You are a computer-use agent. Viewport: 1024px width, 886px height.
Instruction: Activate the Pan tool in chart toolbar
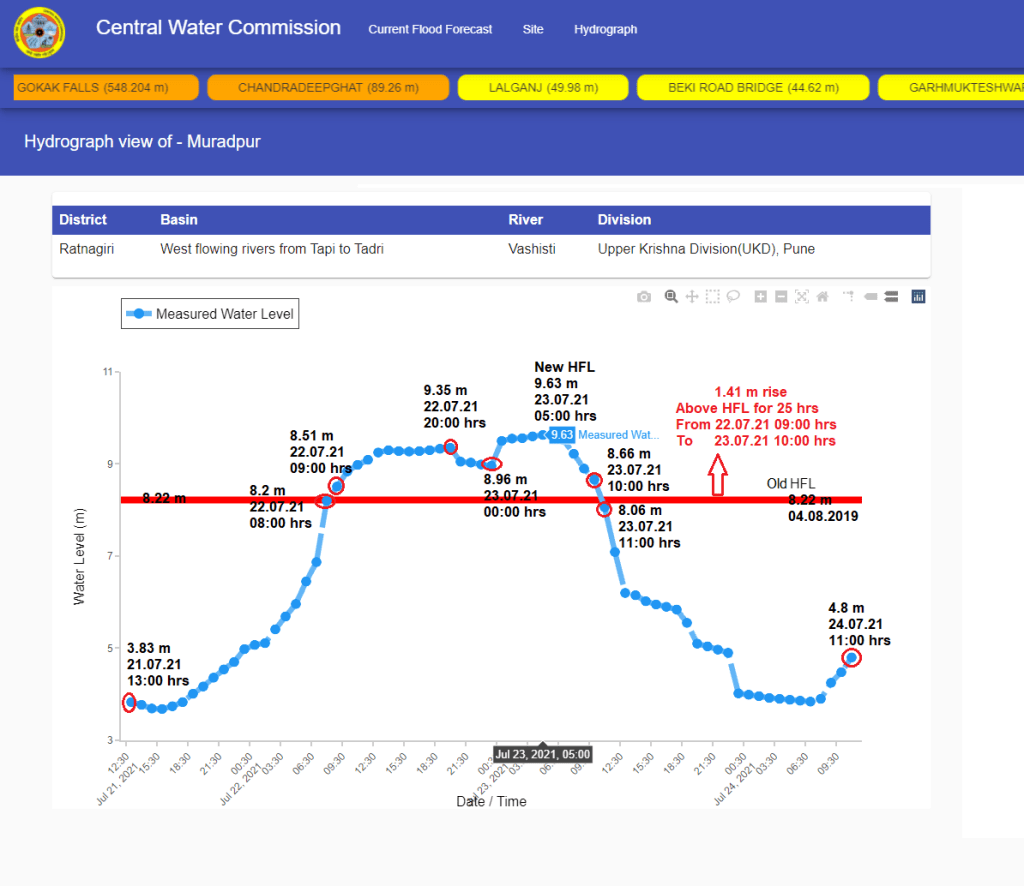click(x=691, y=297)
